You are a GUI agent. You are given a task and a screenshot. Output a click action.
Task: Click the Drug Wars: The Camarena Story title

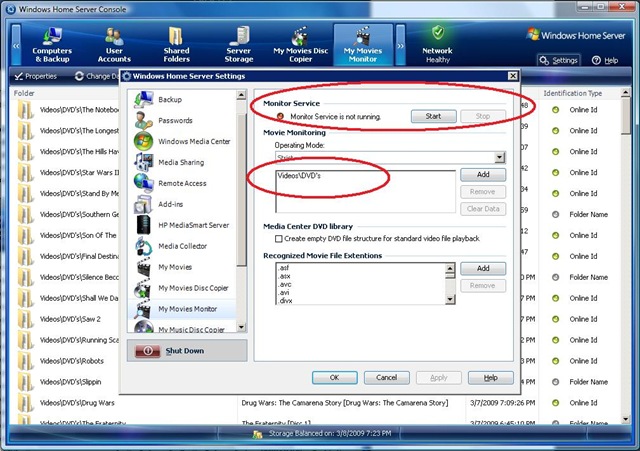click(344, 403)
